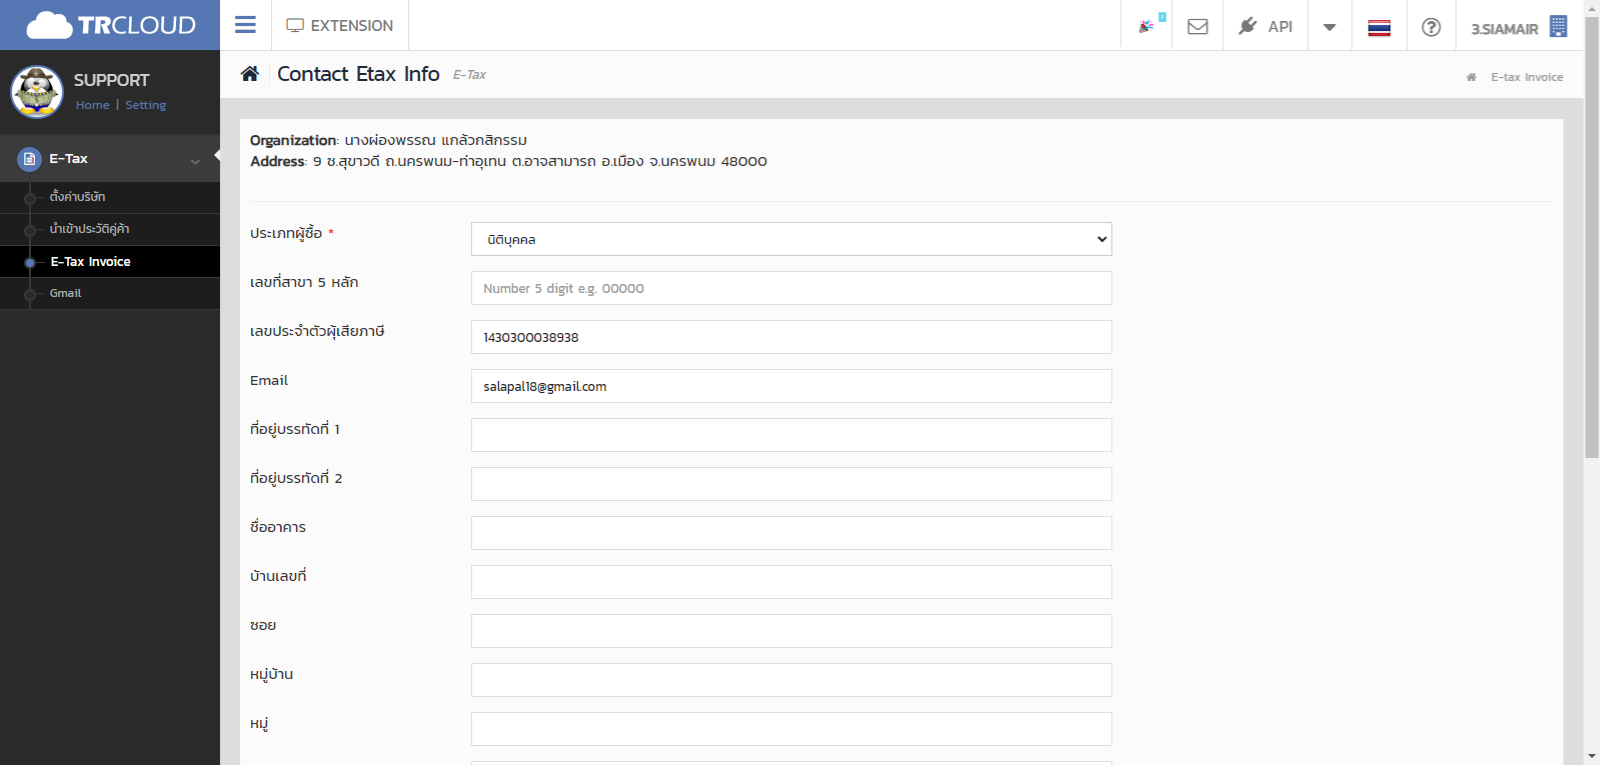The image size is (1600, 765).
Task: Open นำเข้าประวัติคู่ค้า sidebar item
Action: [110, 229]
